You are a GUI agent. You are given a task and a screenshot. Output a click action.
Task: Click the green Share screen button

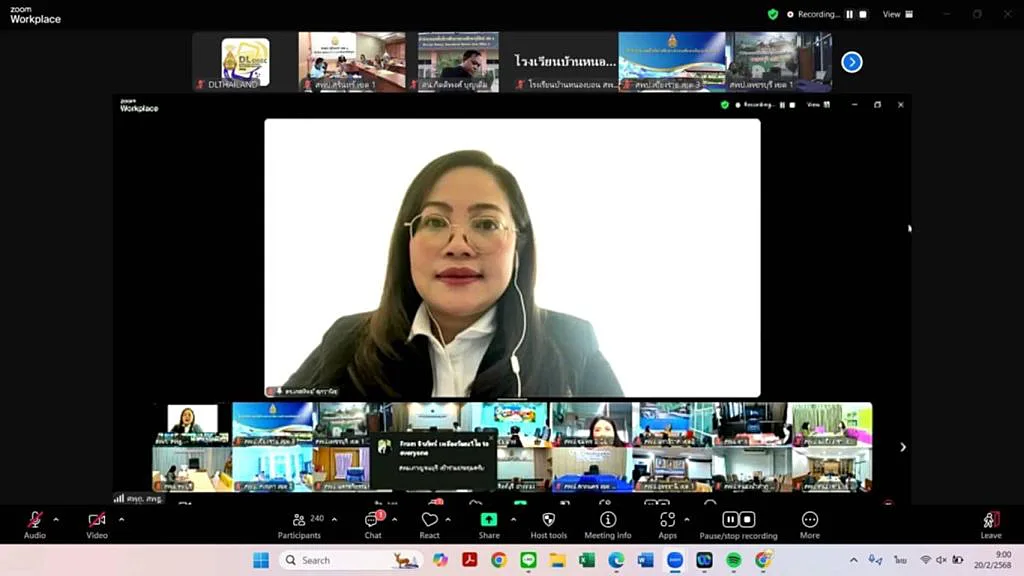[488, 520]
